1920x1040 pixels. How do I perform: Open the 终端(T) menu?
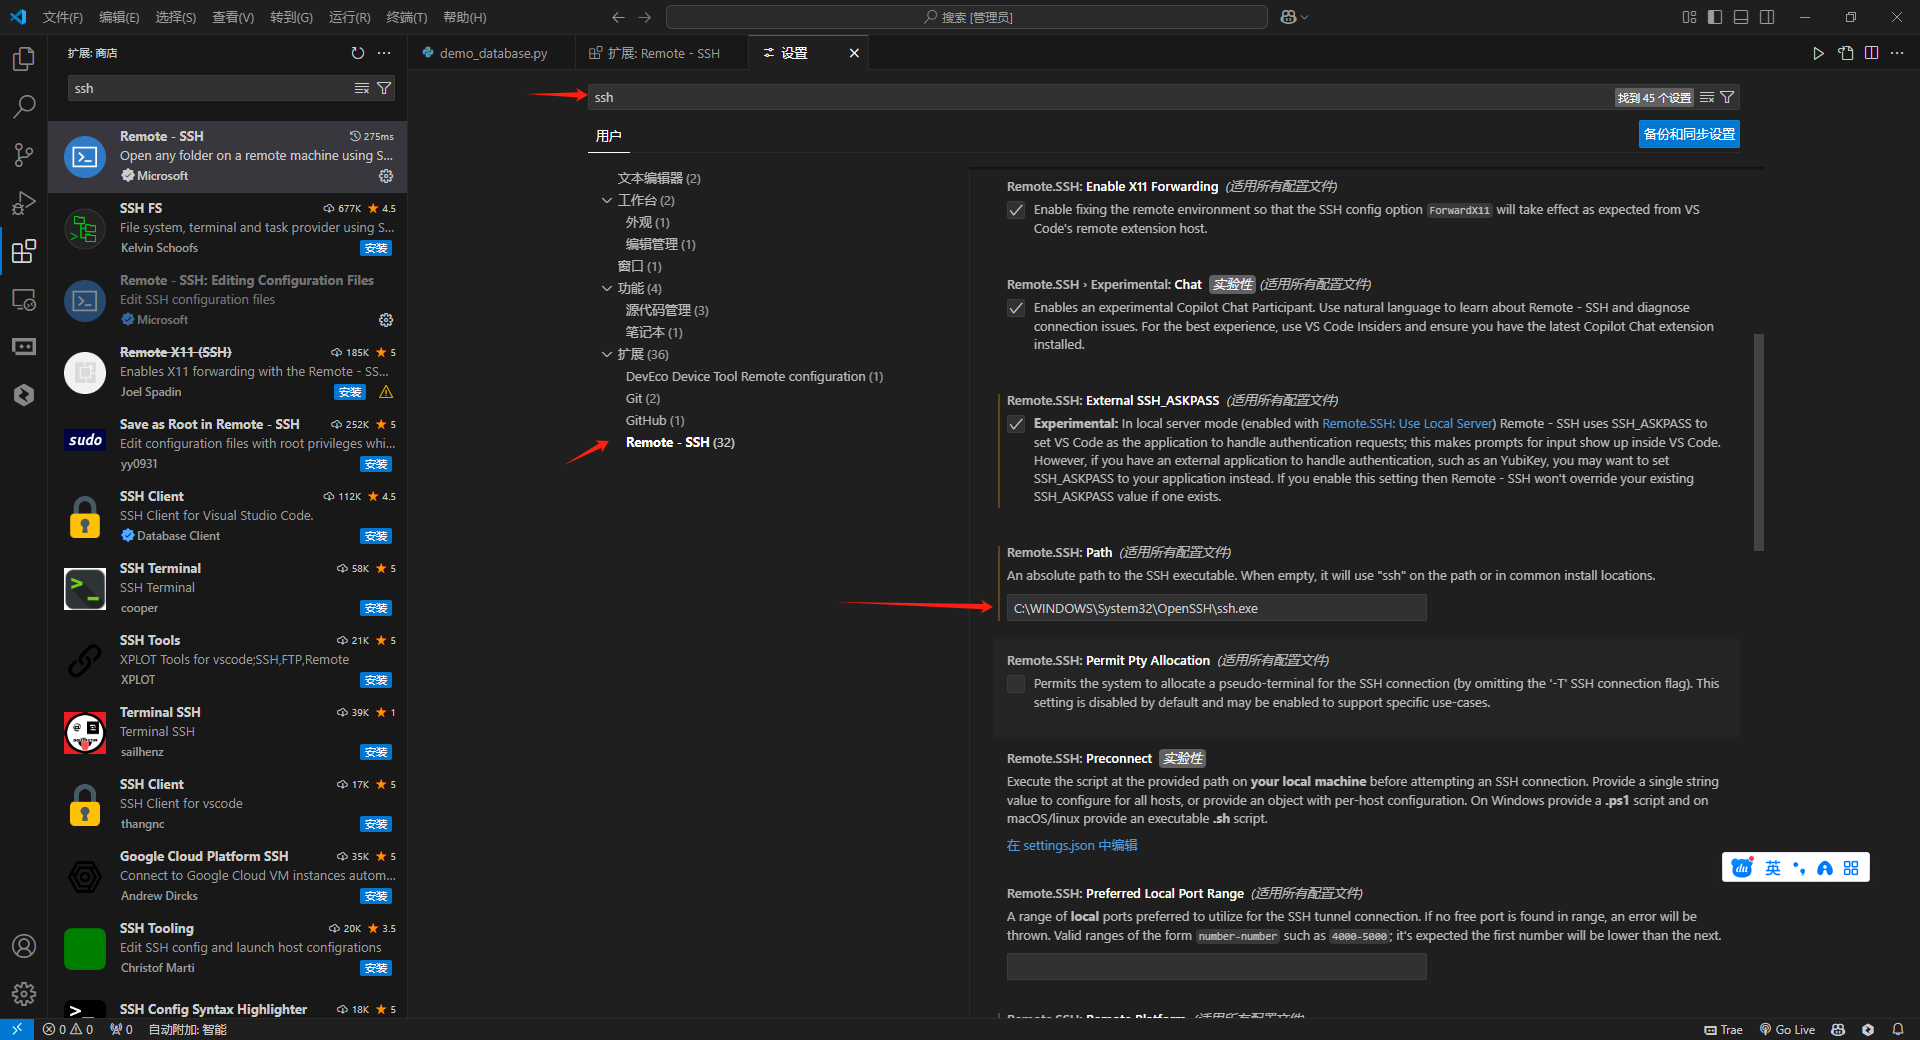tap(406, 17)
